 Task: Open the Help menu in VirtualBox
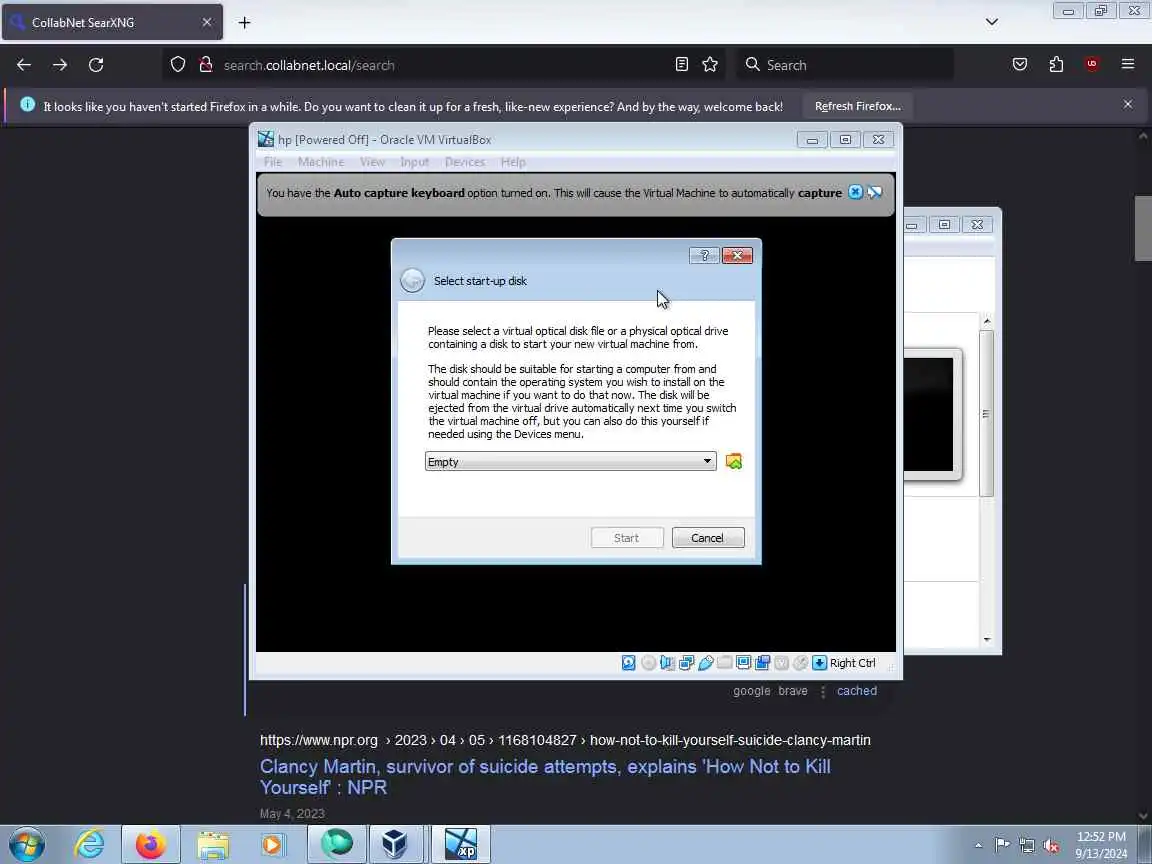pyautogui.click(x=514, y=162)
